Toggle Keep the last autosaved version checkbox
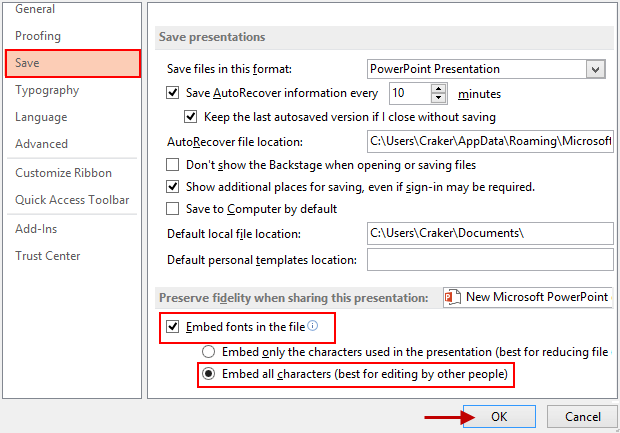 (x=191, y=117)
